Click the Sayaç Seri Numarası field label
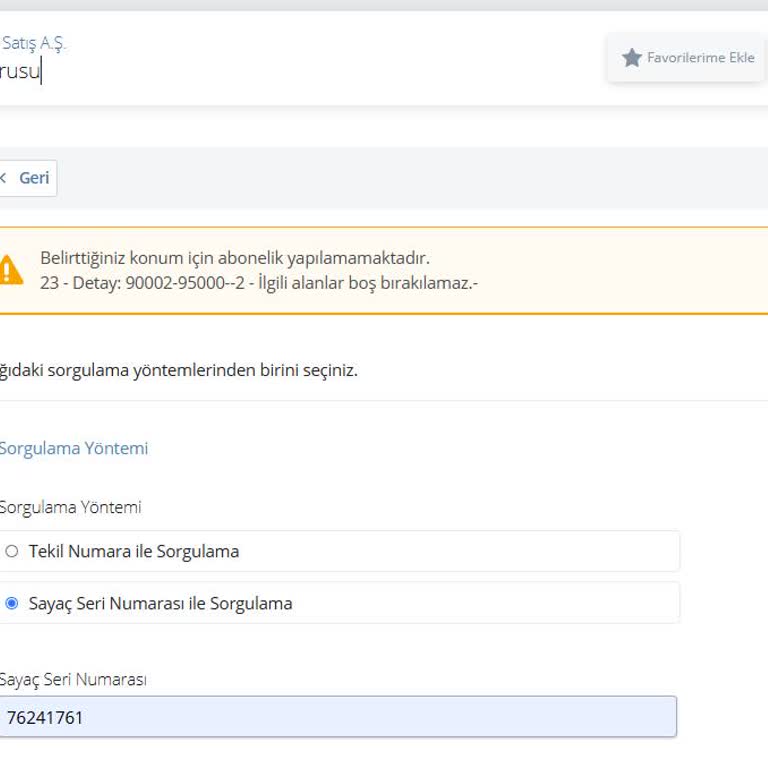Image resolution: width=768 pixels, height=768 pixels. (73, 679)
